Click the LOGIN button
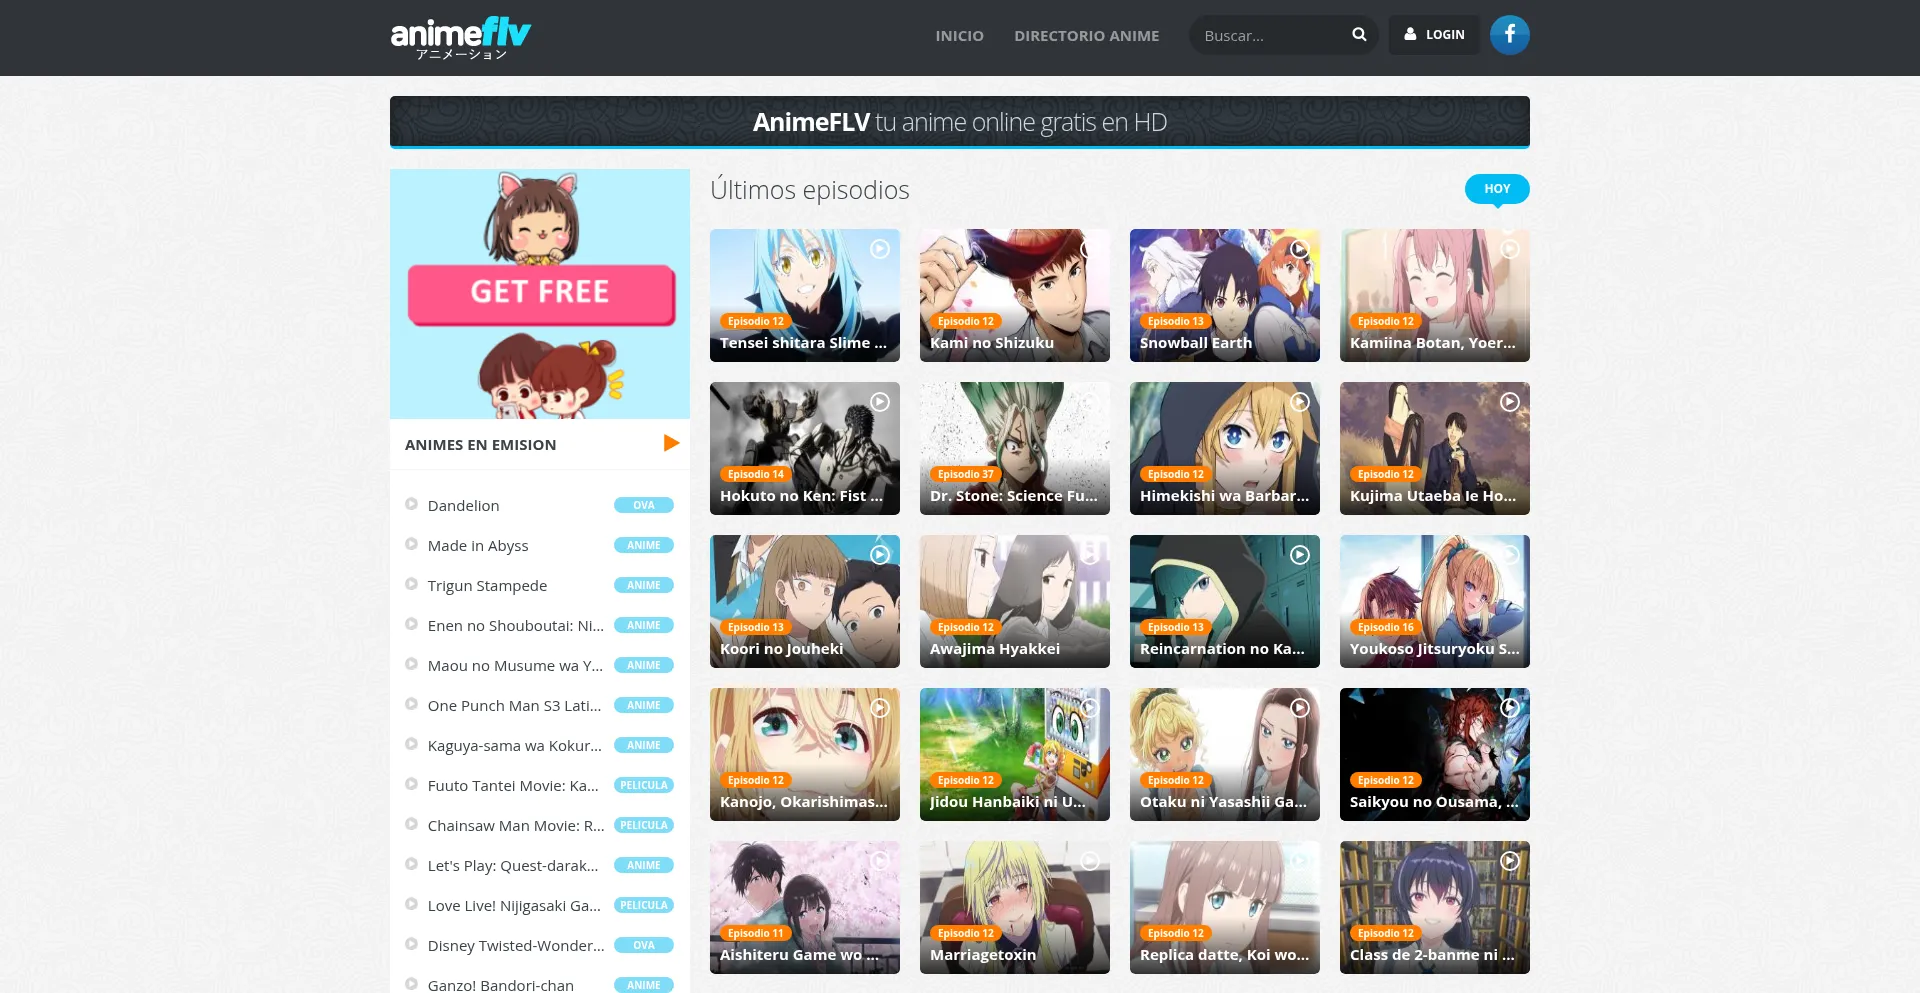This screenshot has height=993, width=1920. coord(1434,35)
